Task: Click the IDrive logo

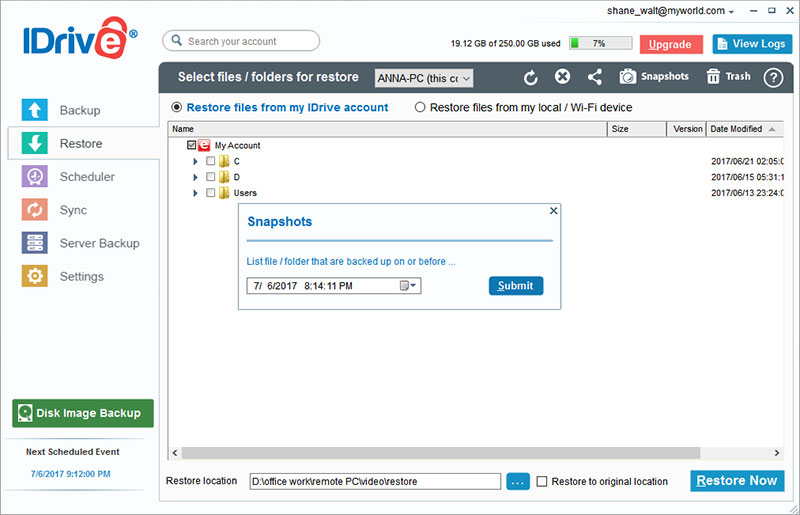Action: tap(80, 37)
